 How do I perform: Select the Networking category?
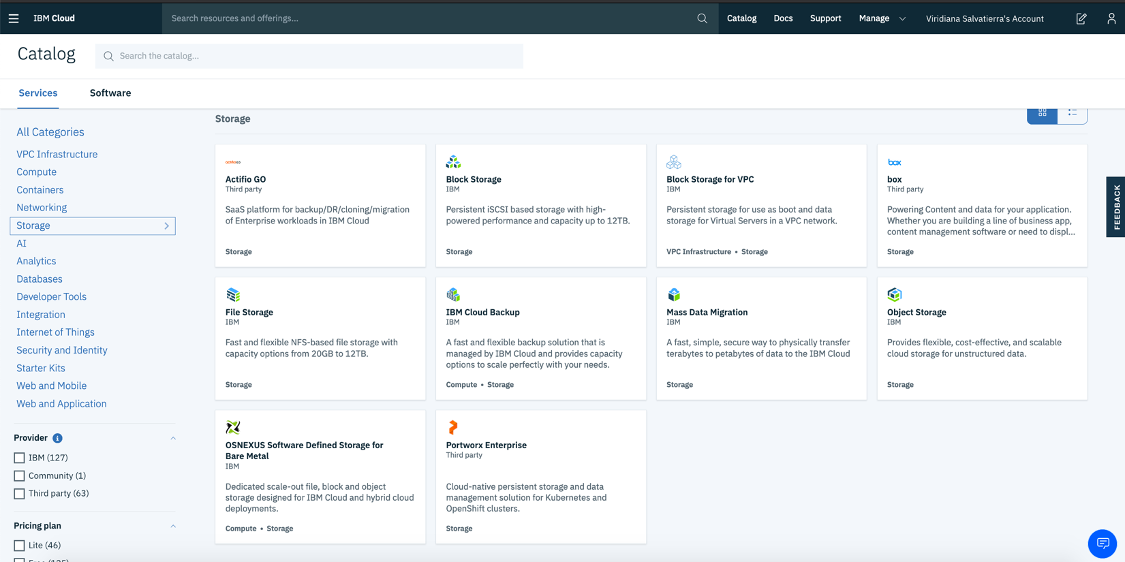coord(42,207)
